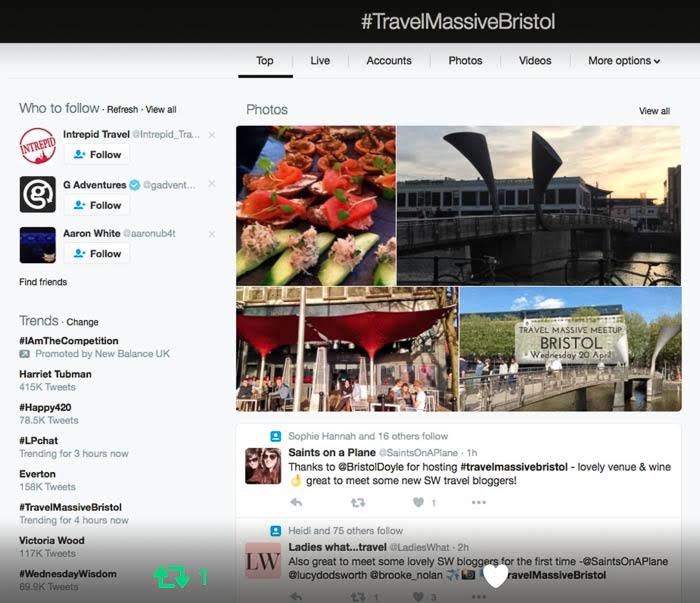Click Heidi and 75 others follow
Image resolution: width=700 pixels, height=603 pixels.
(x=346, y=531)
